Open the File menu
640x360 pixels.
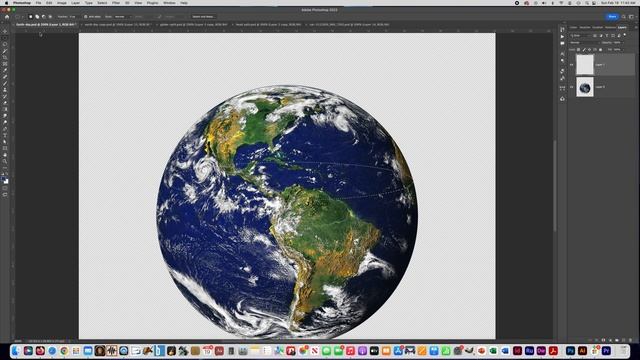pos(38,3)
